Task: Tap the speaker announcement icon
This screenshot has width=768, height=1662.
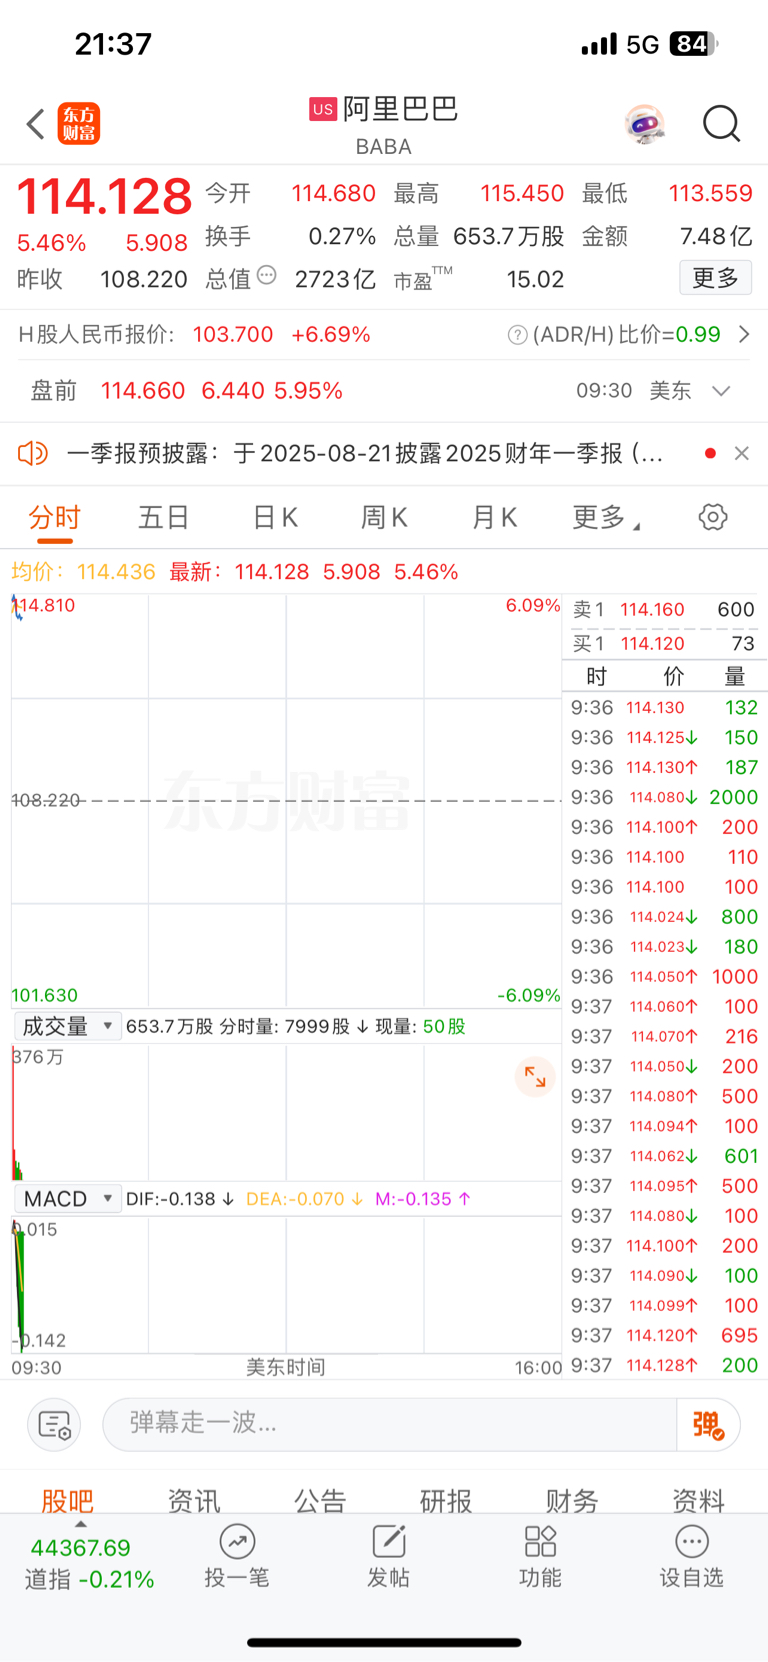Action: click(x=32, y=453)
